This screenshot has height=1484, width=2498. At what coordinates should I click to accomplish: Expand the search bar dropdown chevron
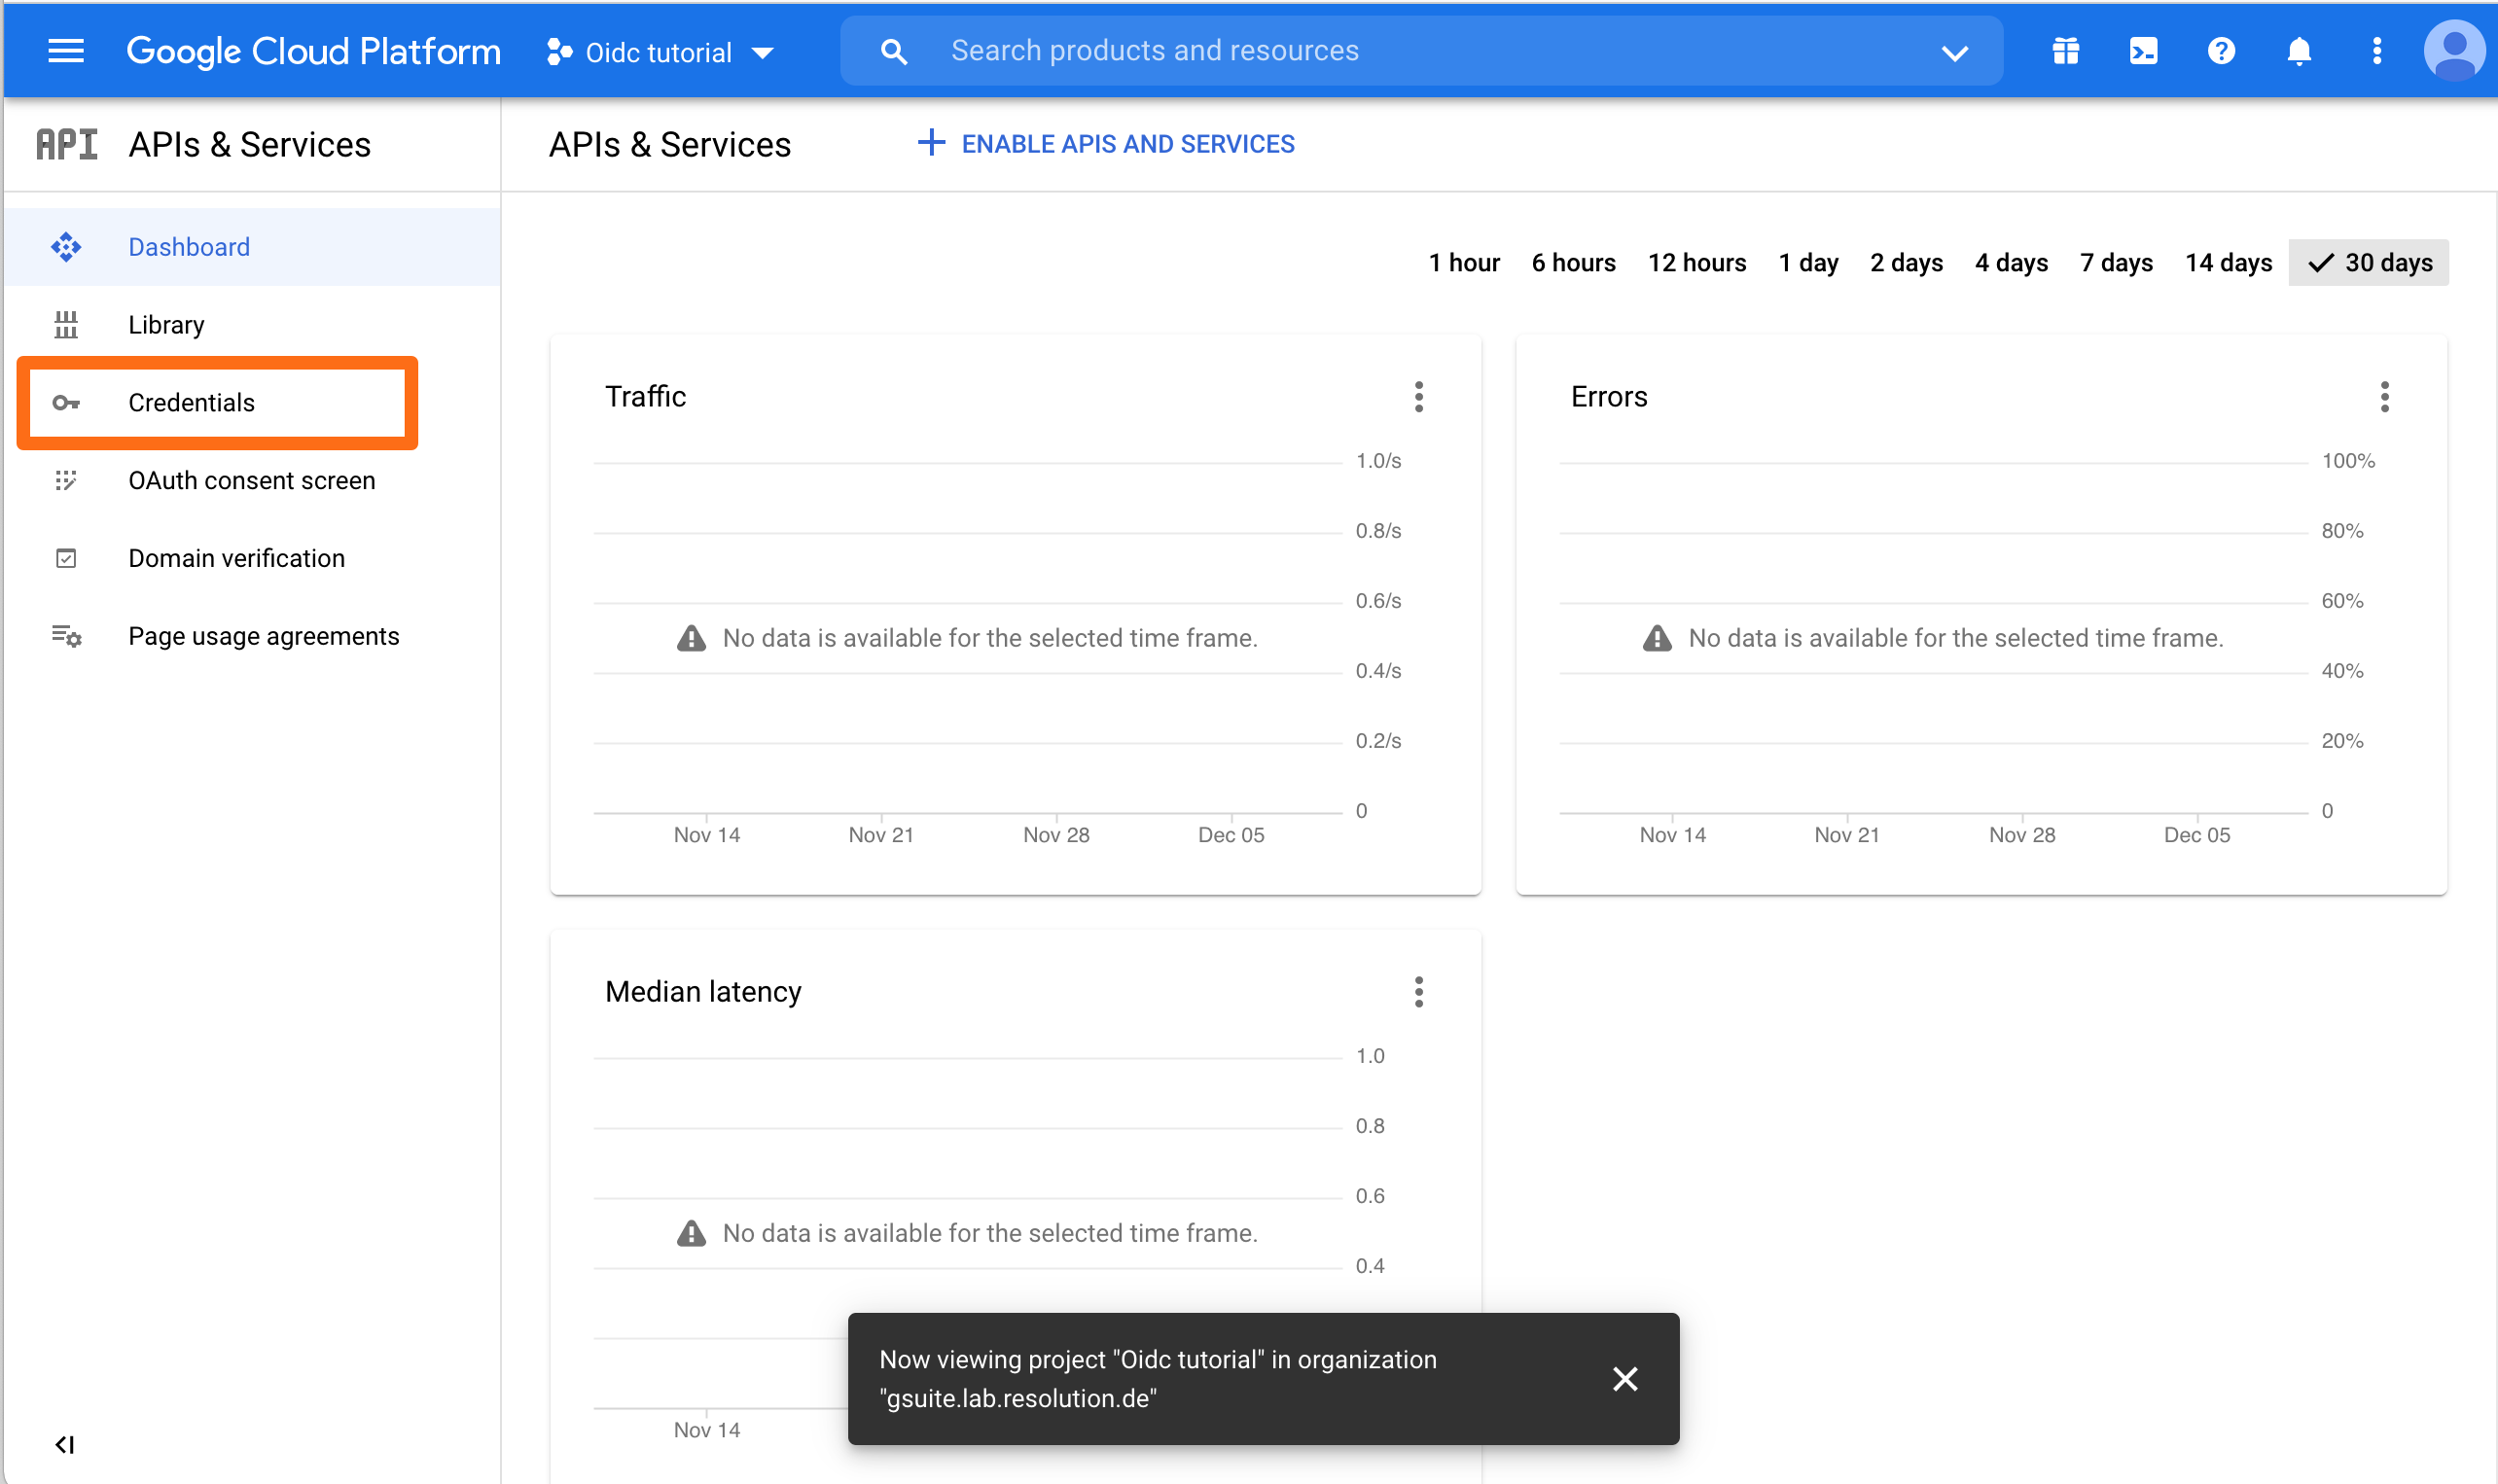point(1954,52)
